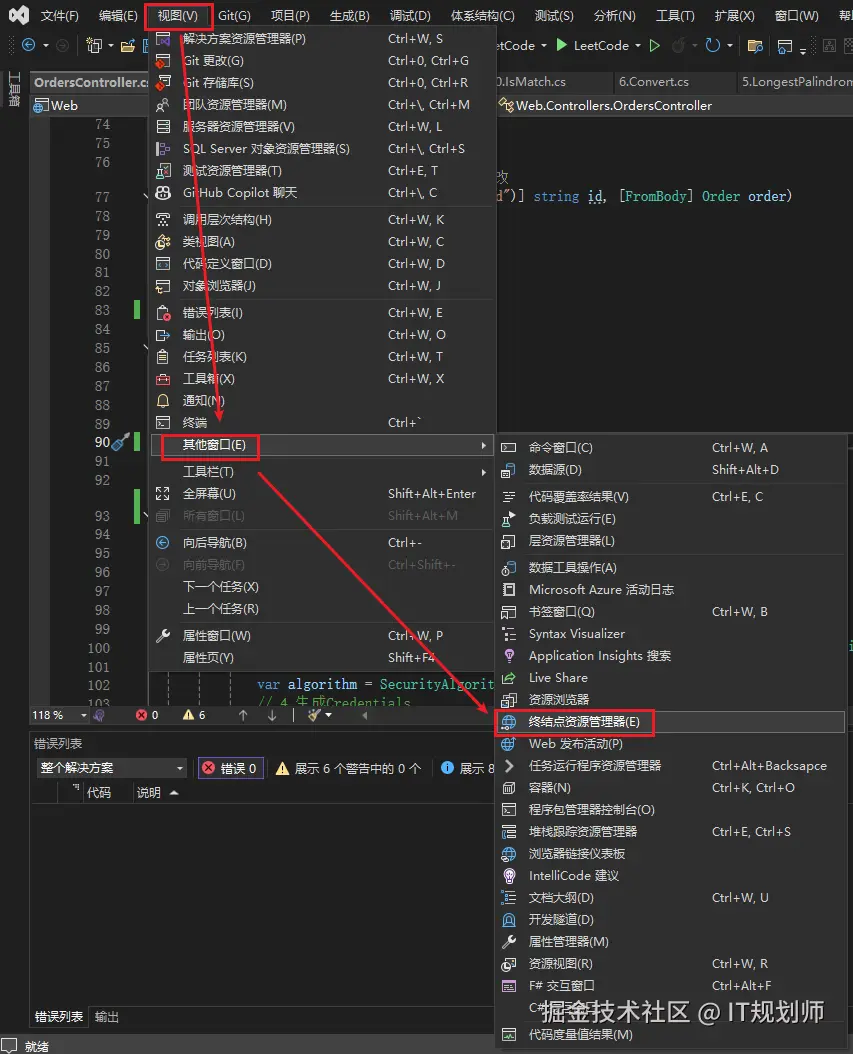Click the 开发隧道(D) icon

pyautogui.click(x=509, y=920)
